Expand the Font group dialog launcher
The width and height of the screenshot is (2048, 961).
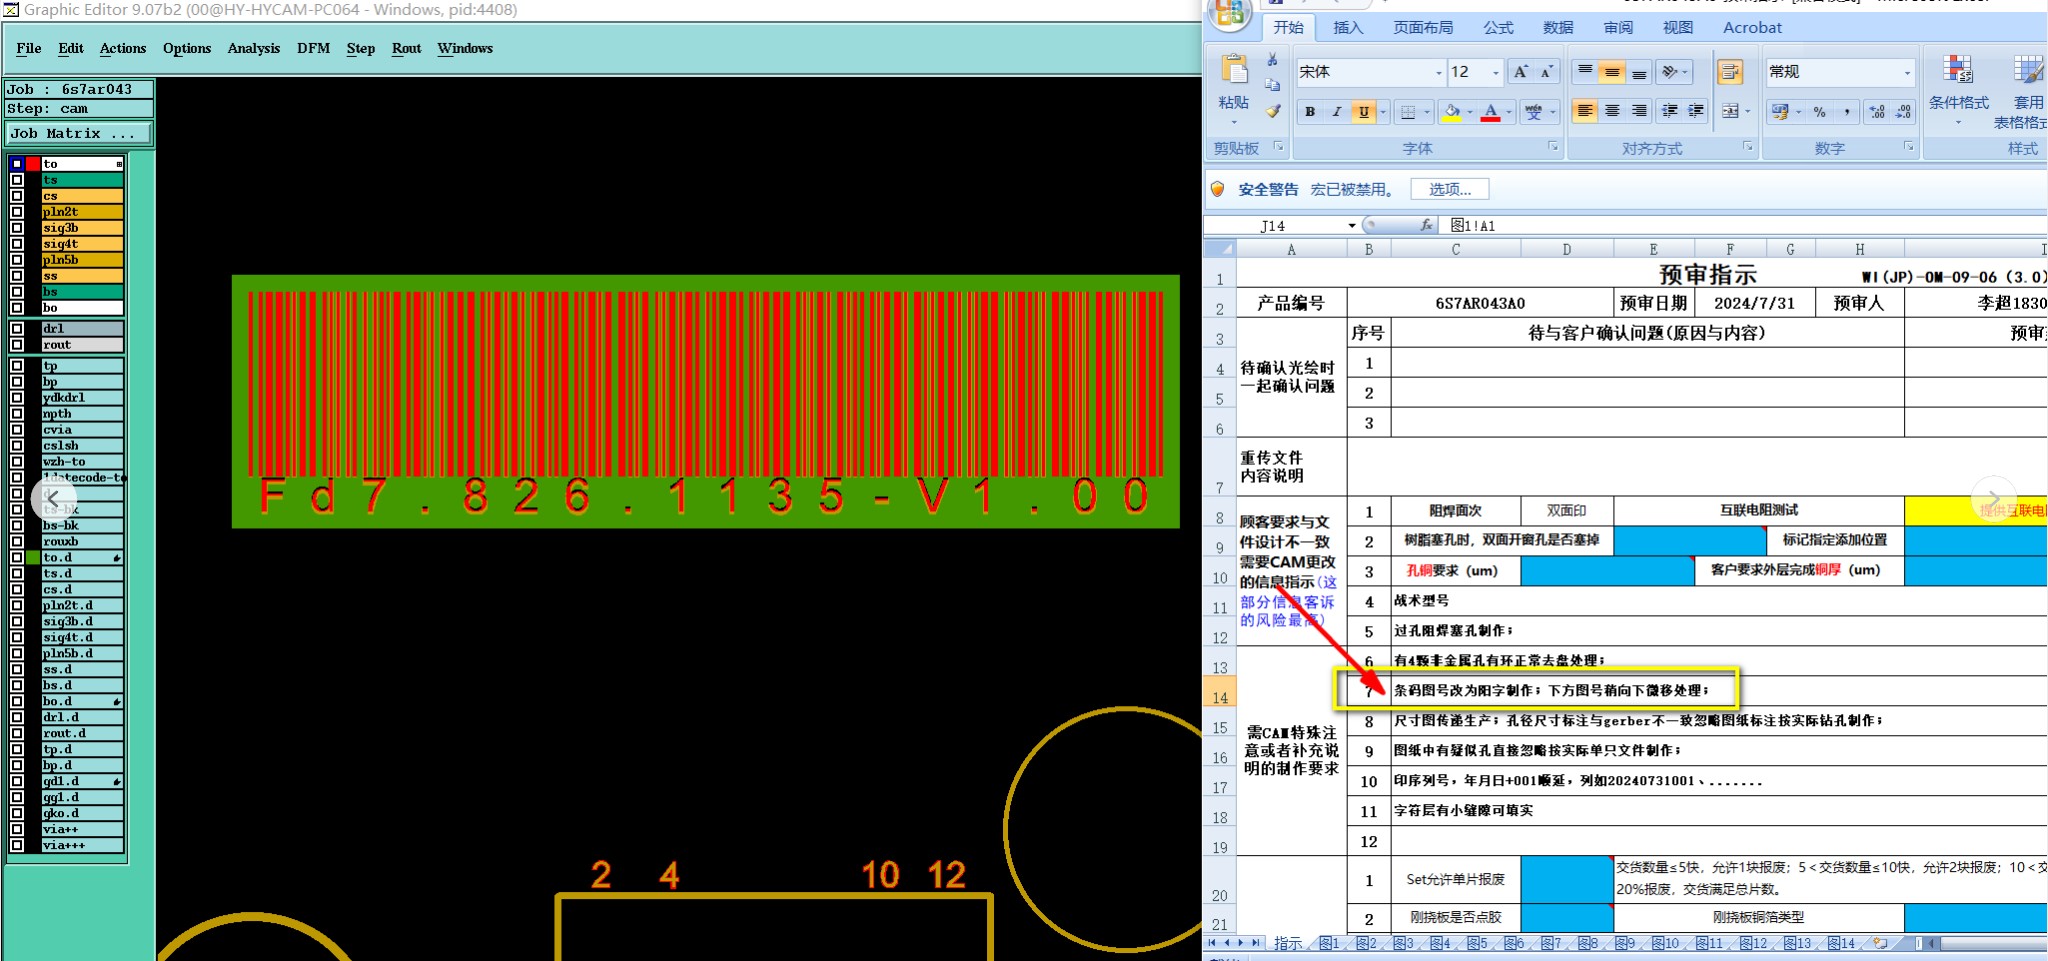click(x=1553, y=147)
